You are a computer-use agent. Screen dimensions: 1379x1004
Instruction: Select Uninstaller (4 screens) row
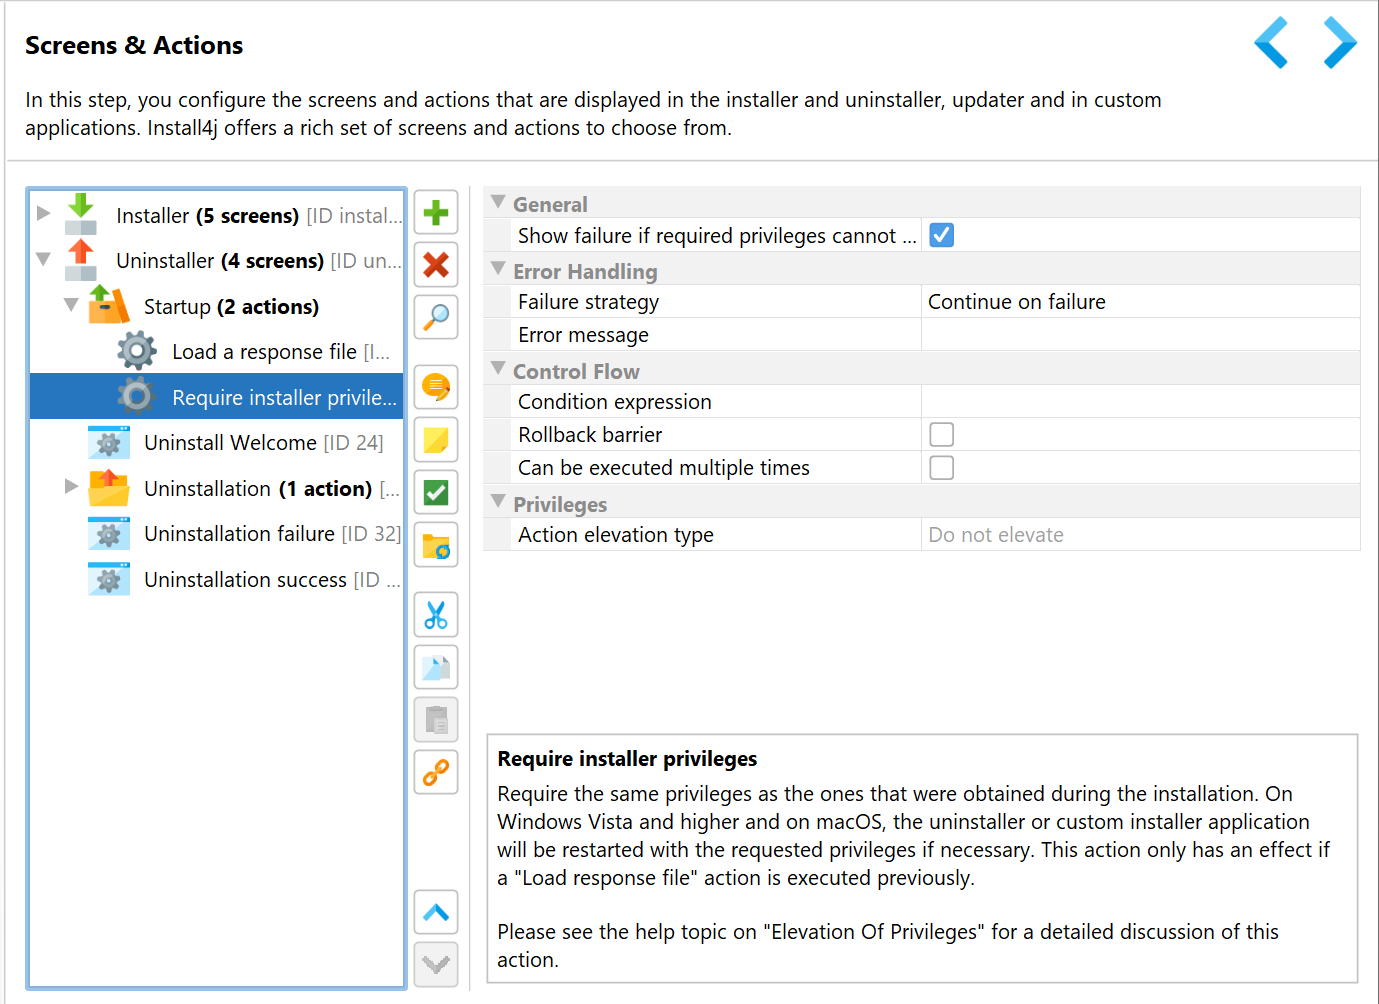tap(217, 261)
